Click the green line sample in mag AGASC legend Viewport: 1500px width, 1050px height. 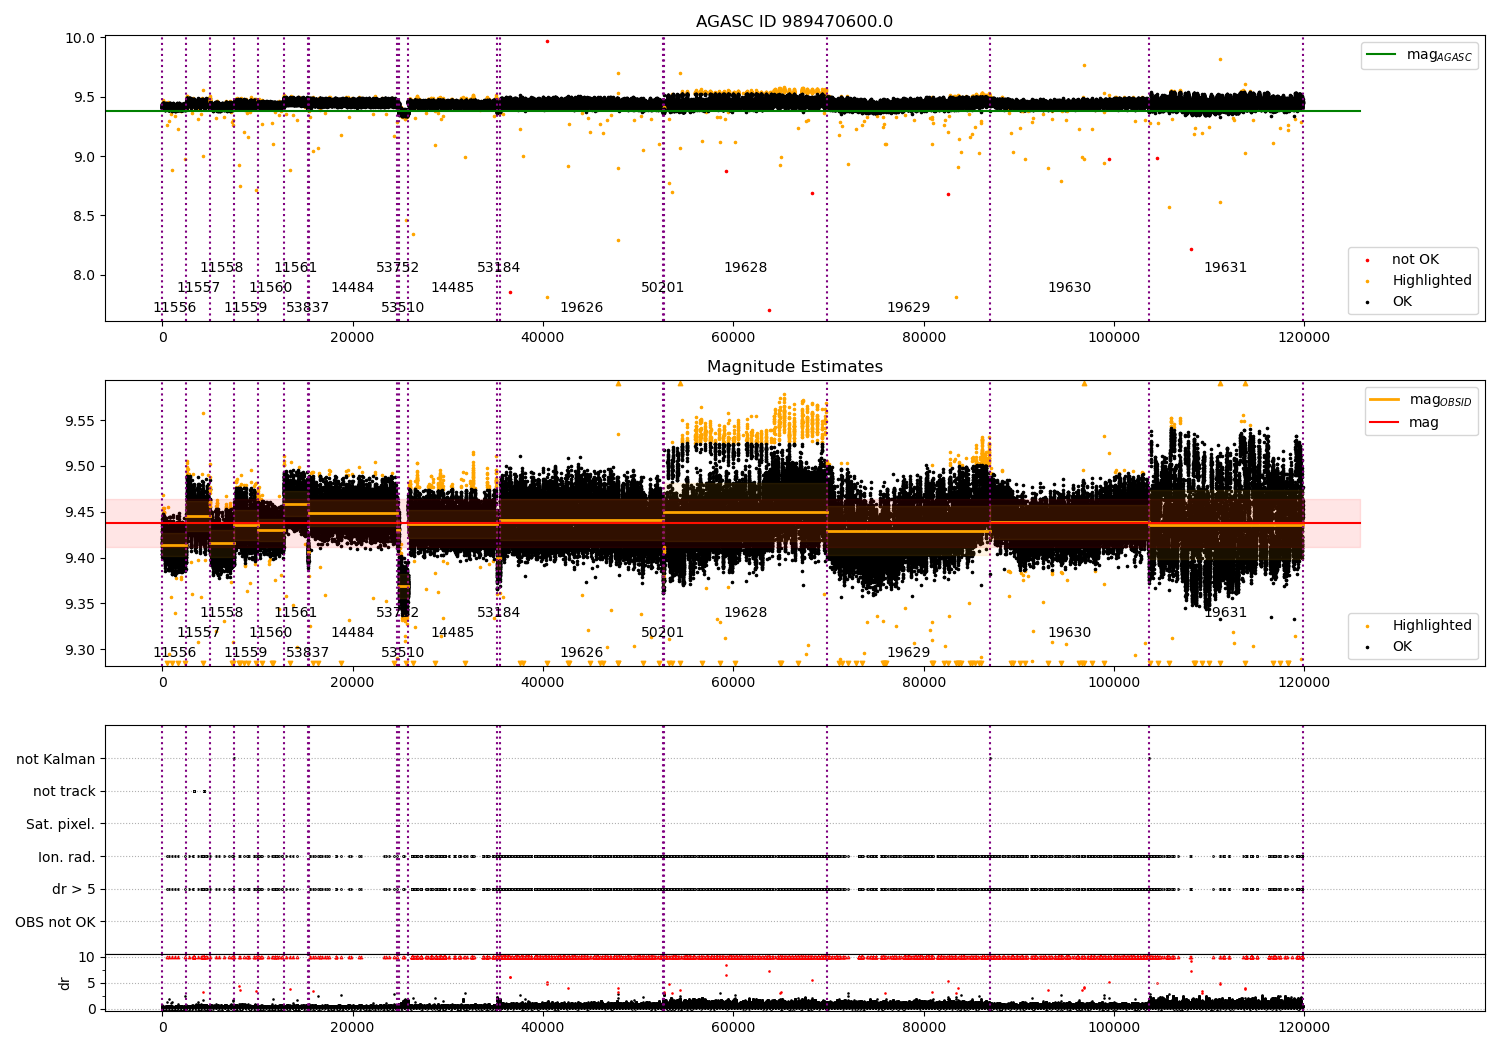[1382, 55]
